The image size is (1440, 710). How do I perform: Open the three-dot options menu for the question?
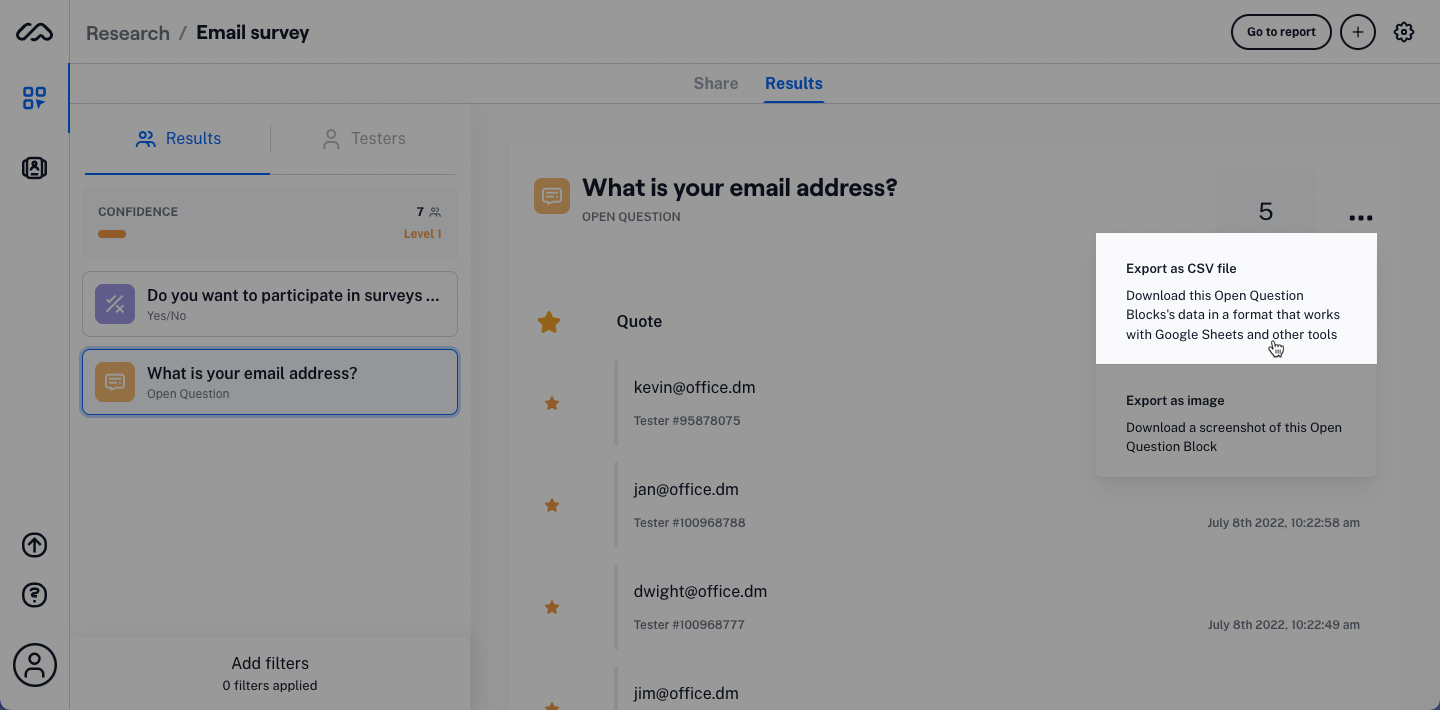click(x=1360, y=217)
